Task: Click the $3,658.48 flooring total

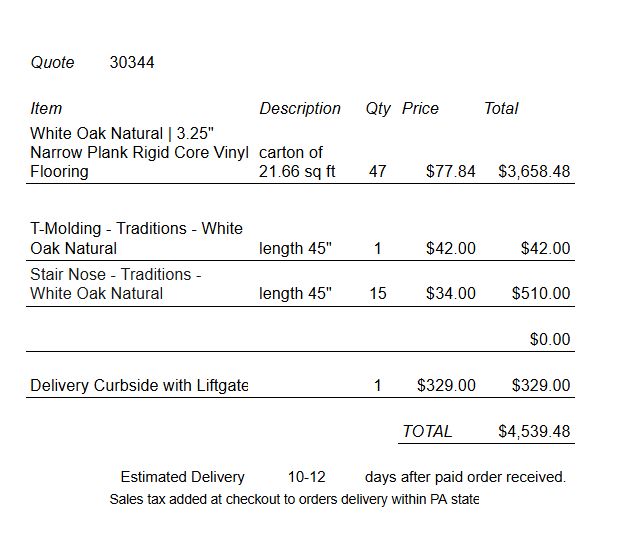Action: click(534, 171)
